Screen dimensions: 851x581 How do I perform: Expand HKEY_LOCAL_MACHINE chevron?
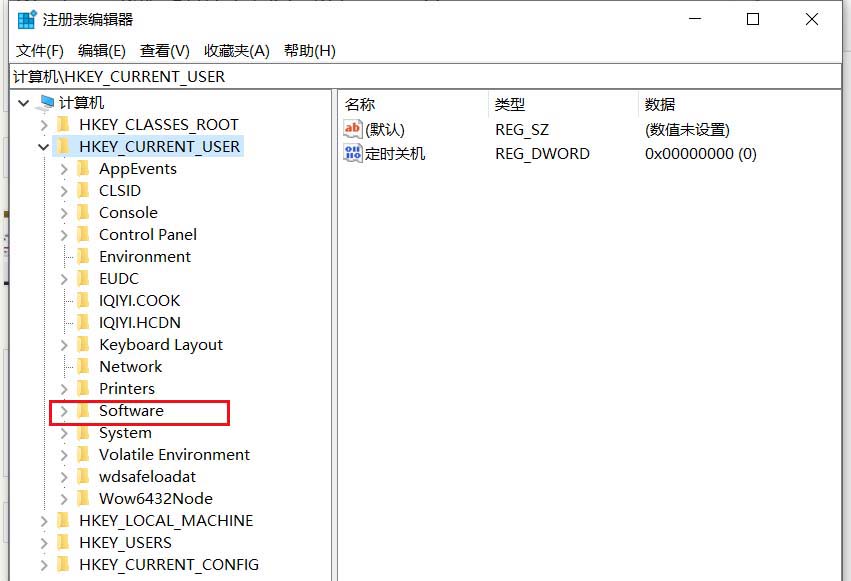coord(44,521)
